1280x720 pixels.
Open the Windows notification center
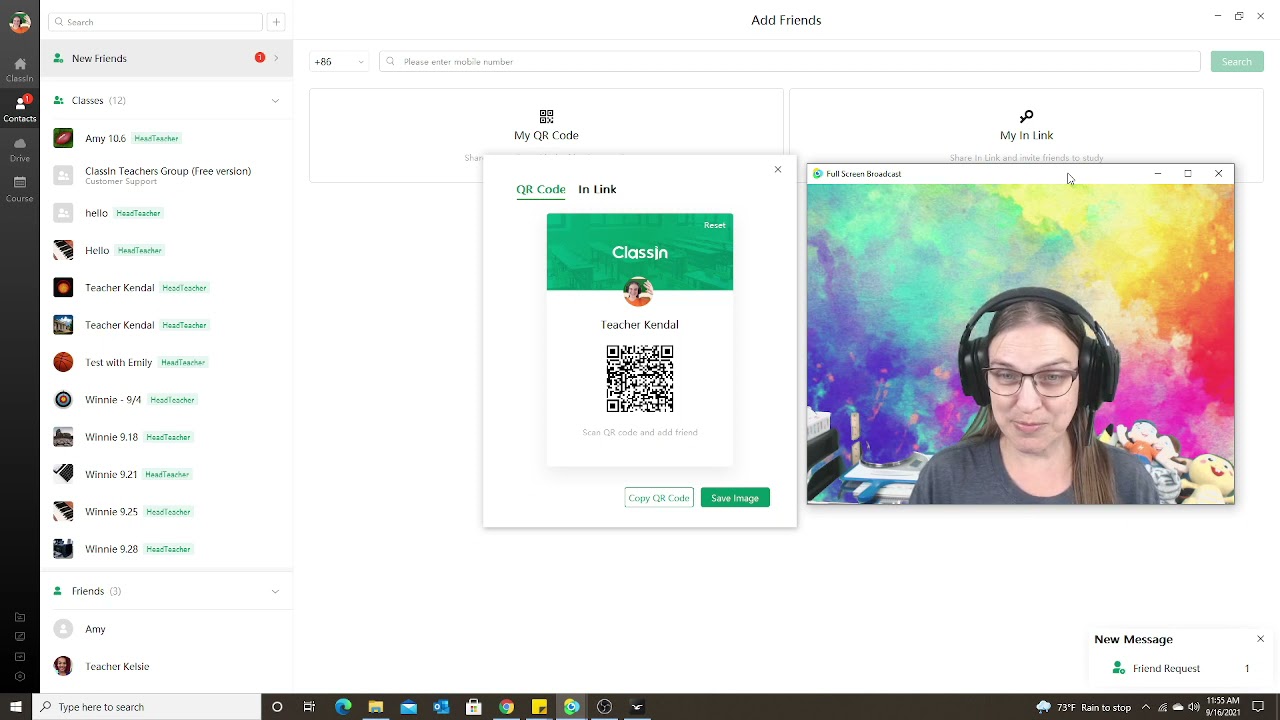1258,707
